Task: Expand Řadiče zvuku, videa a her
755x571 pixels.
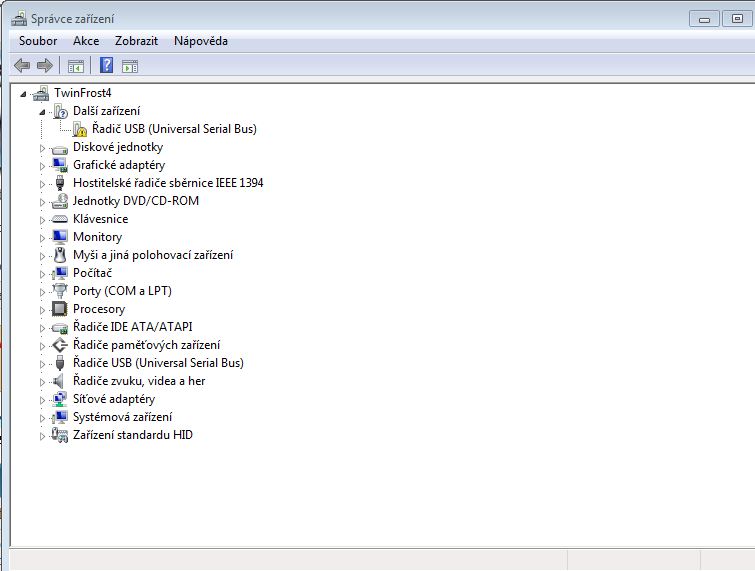Action: [x=42, y=382]
